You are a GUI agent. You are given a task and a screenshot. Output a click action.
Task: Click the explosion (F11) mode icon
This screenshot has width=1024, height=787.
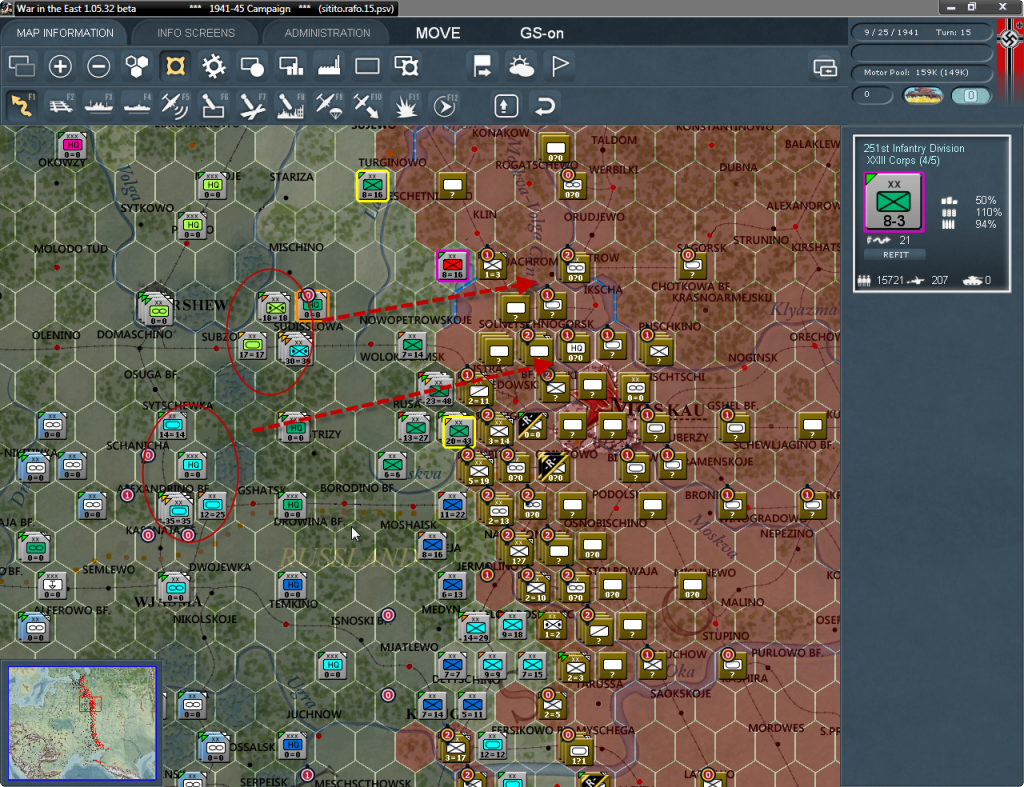[x=406, y=105]
